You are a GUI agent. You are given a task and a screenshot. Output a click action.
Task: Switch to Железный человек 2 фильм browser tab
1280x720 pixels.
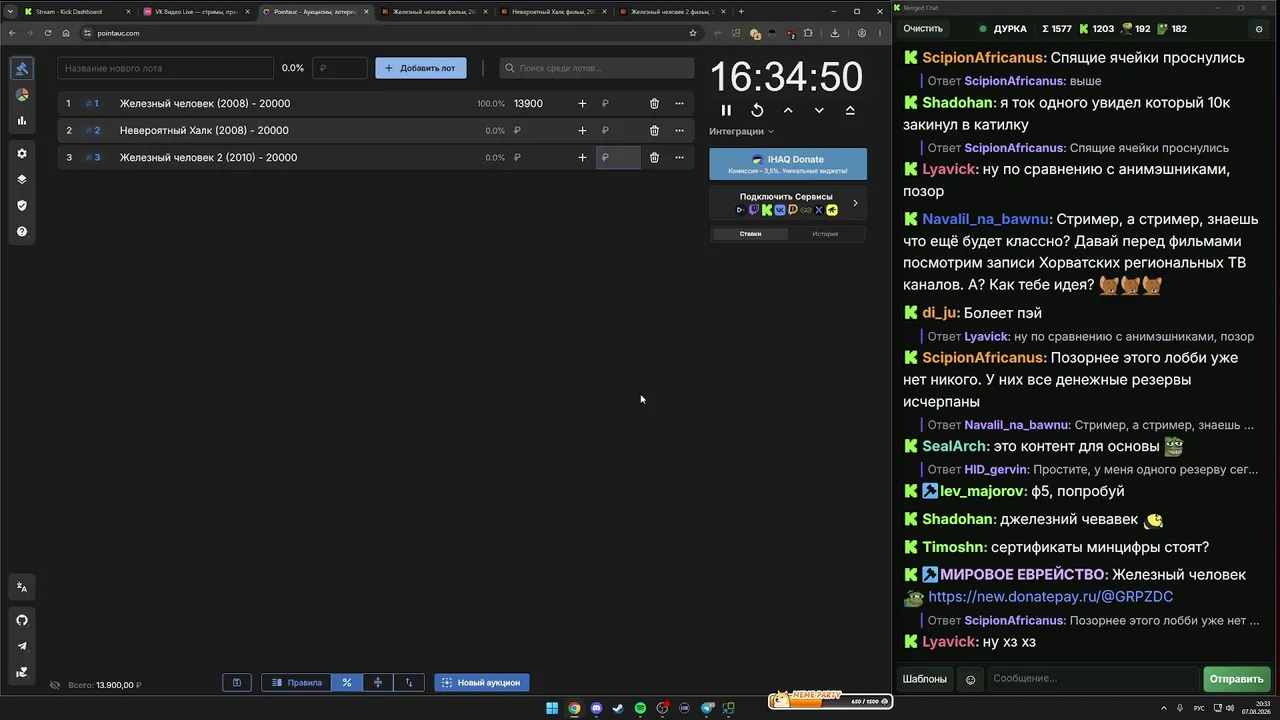coord(671,11)
